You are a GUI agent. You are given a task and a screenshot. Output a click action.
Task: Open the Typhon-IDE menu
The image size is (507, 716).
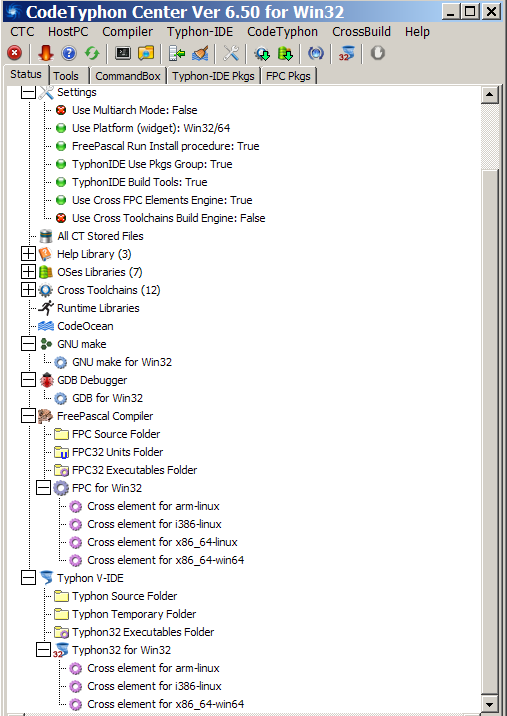[200, 32]
